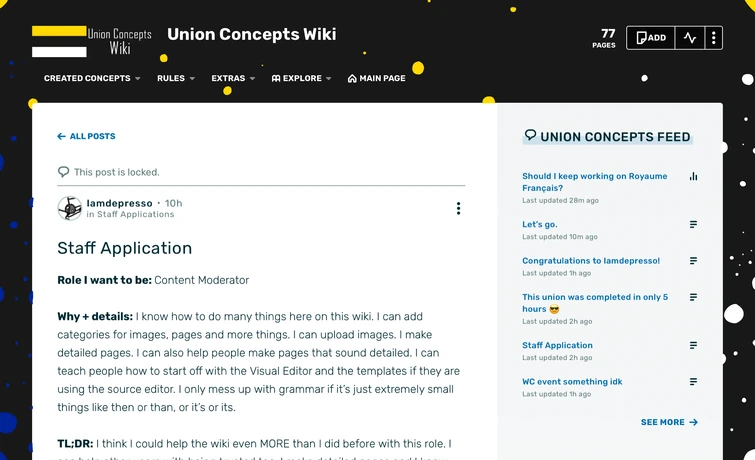755x460 pixels.
Task: Click text icon beside WC event post
Action: click(693, 382)
